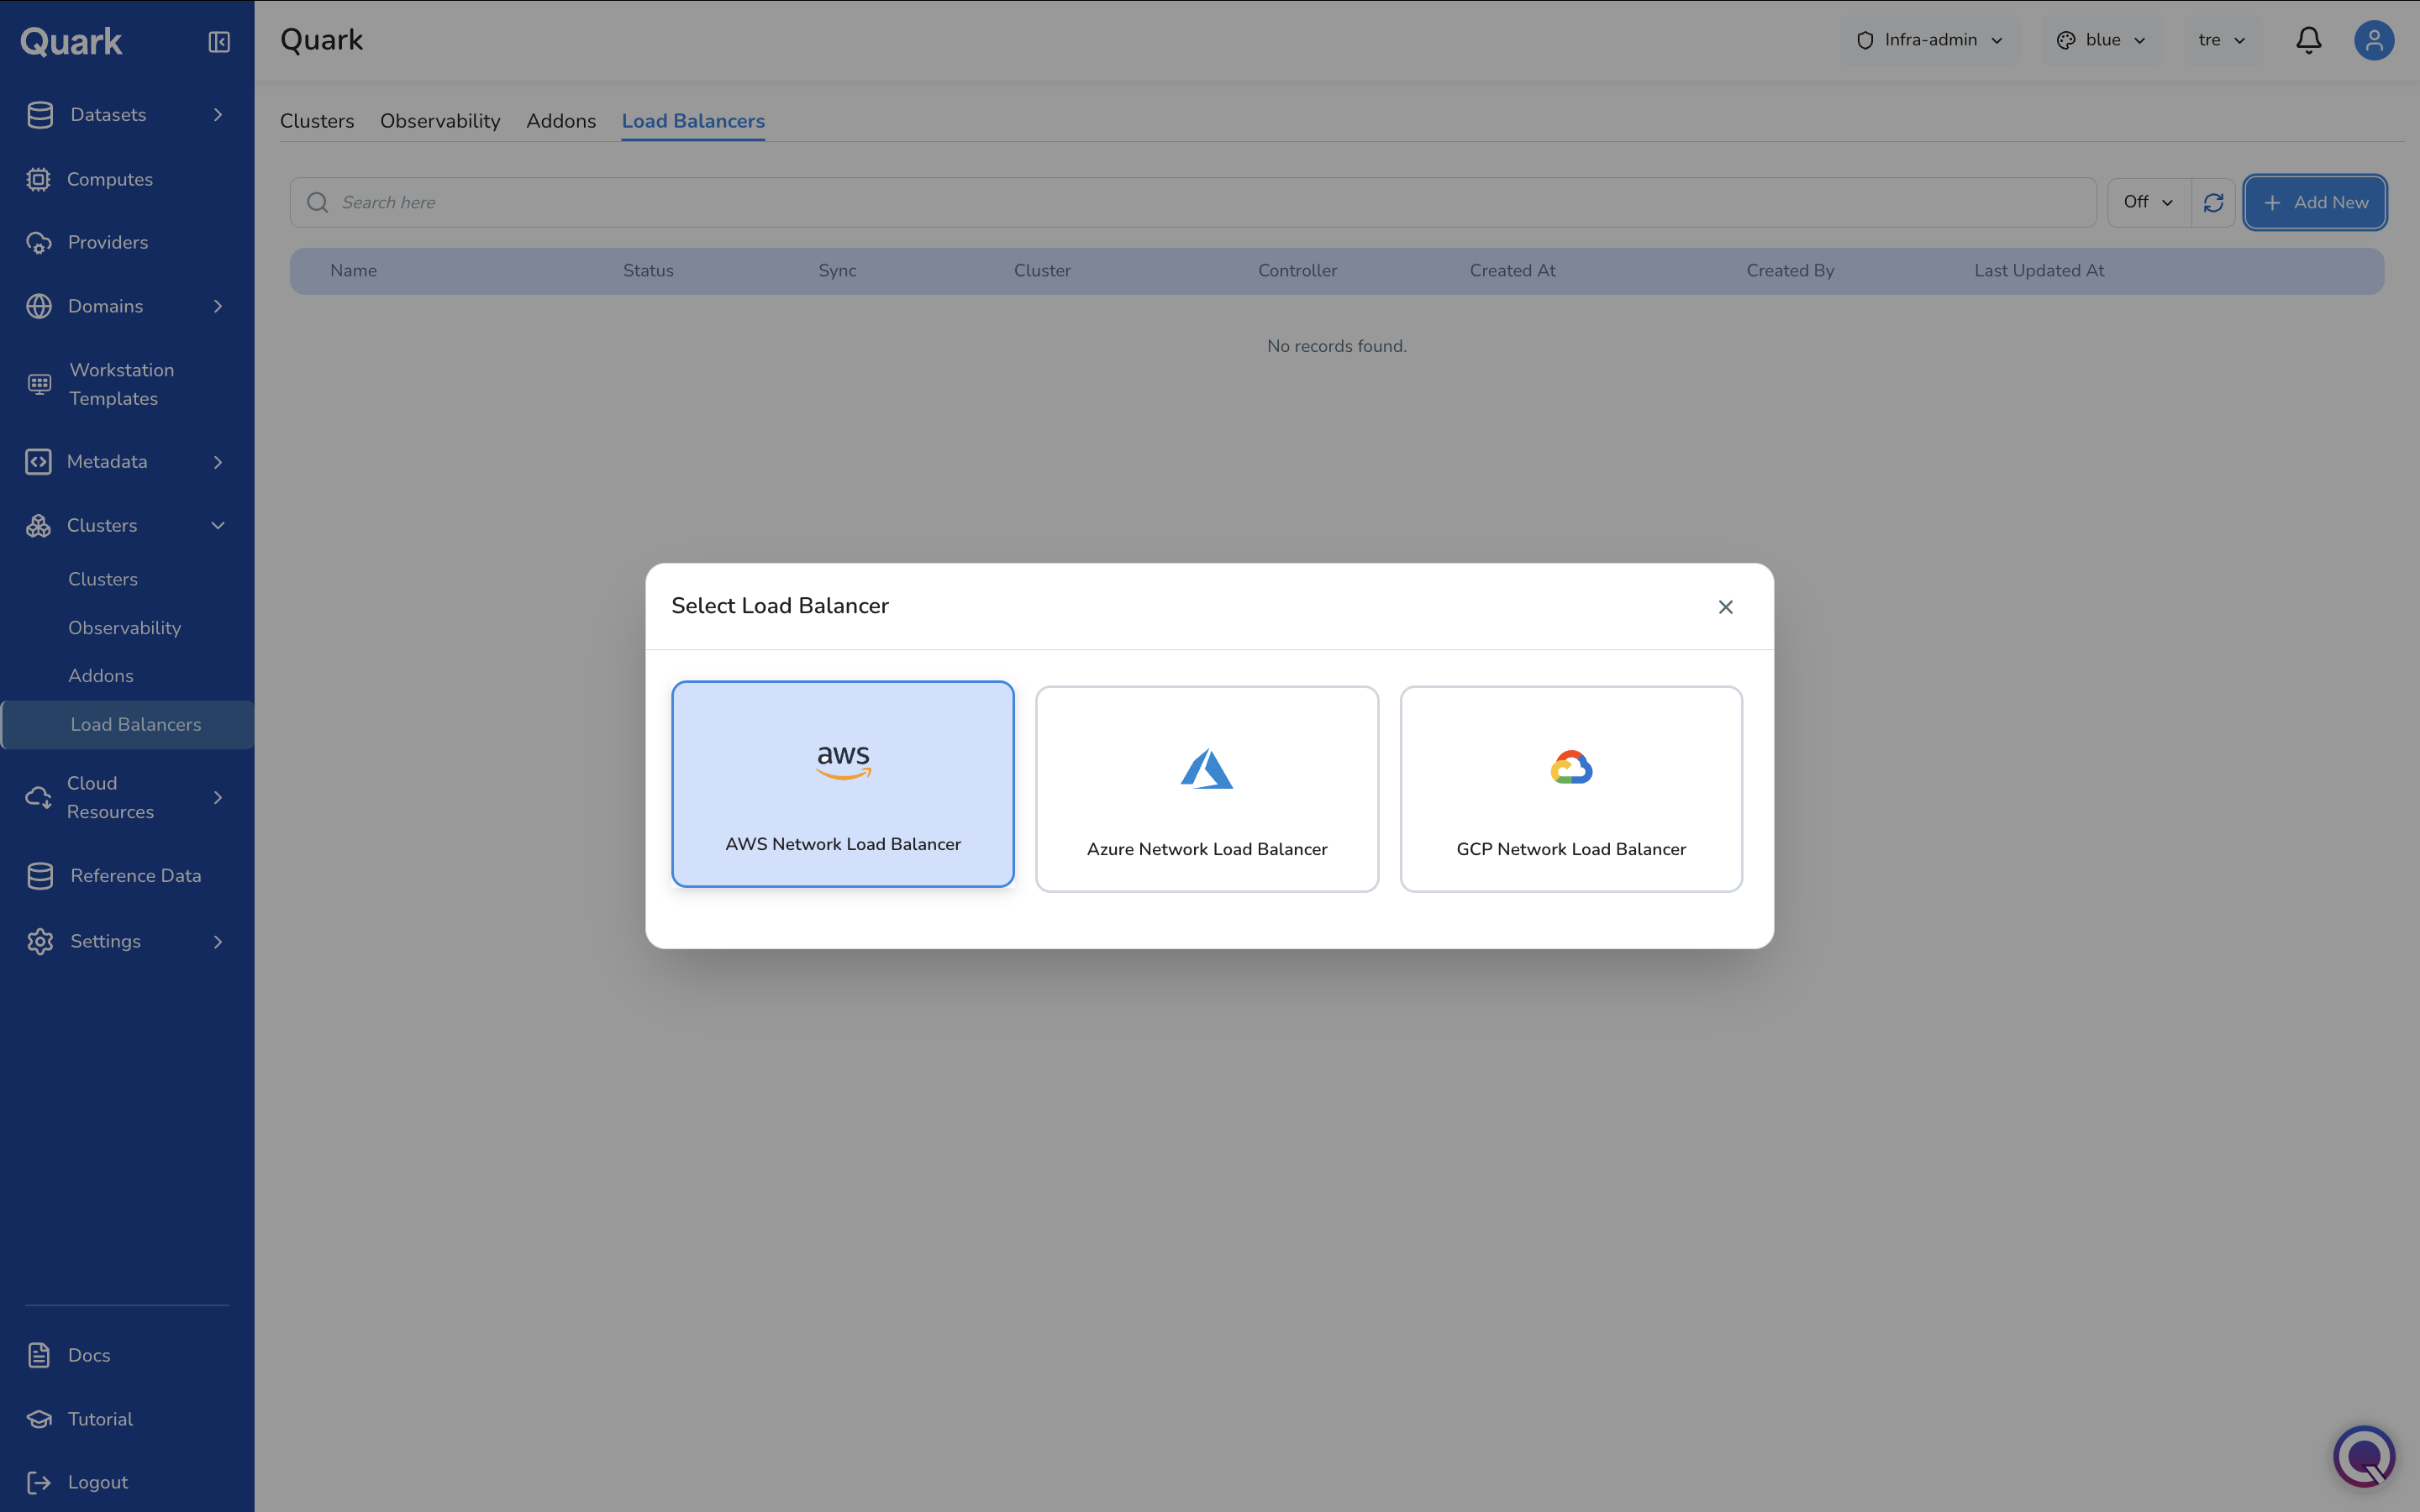Expand the Domains menu chevron

218,306
